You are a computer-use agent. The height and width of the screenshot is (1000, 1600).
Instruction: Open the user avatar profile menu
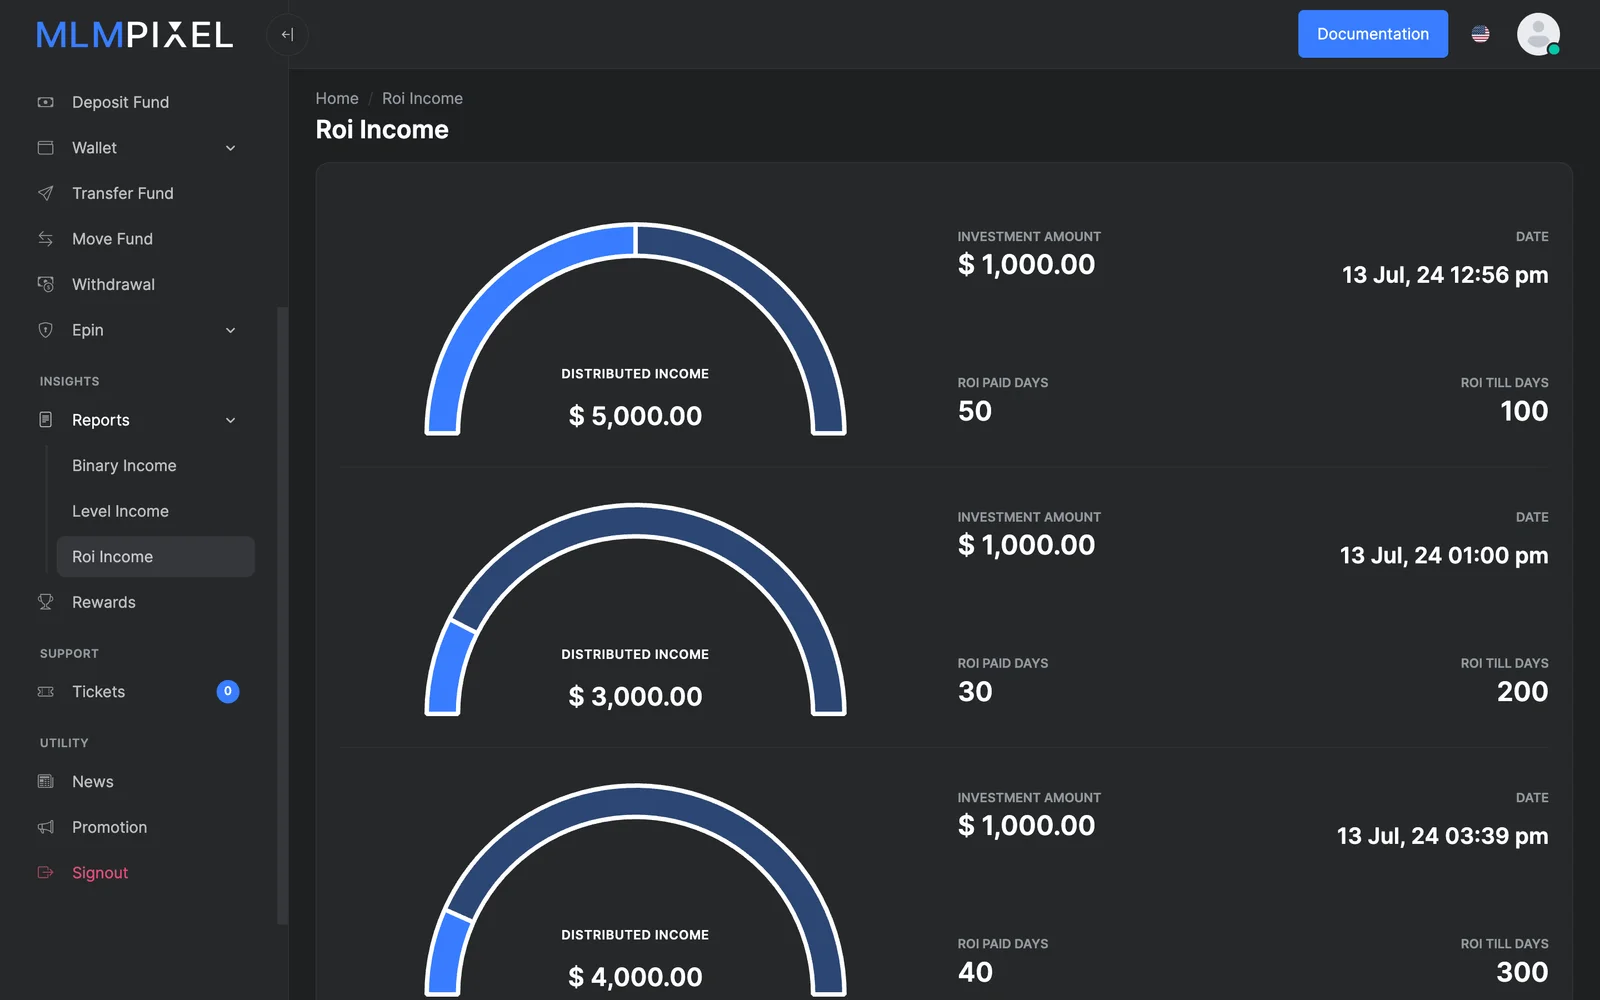(x=1538, y=34)
